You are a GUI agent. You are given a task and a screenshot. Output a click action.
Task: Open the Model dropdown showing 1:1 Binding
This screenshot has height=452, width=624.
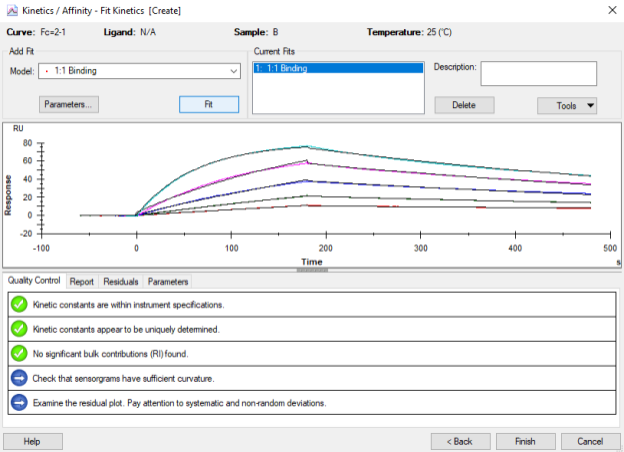(x=139, y=72)
